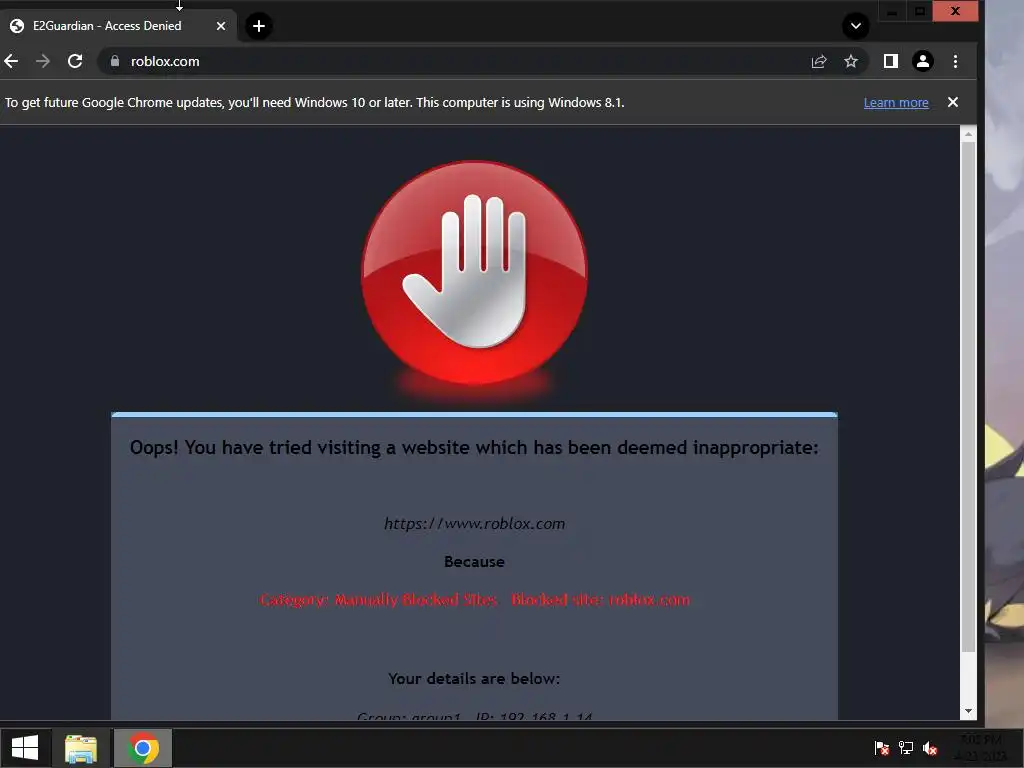Click the forward navigation arrow
The image size is (1024, 768).
43,61
